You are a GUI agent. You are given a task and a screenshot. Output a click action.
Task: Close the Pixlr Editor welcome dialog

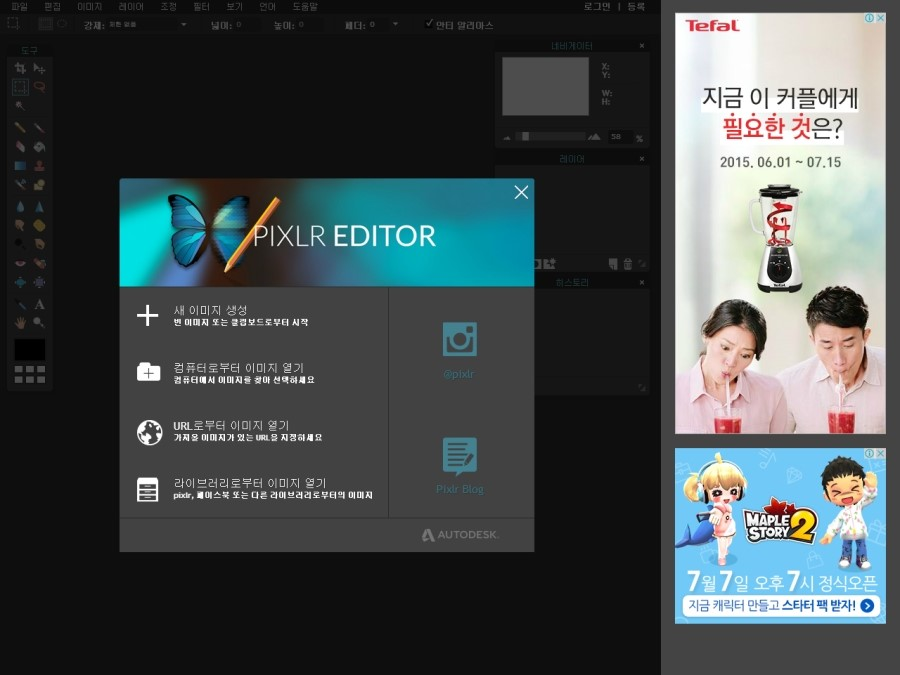pos(521,192)
